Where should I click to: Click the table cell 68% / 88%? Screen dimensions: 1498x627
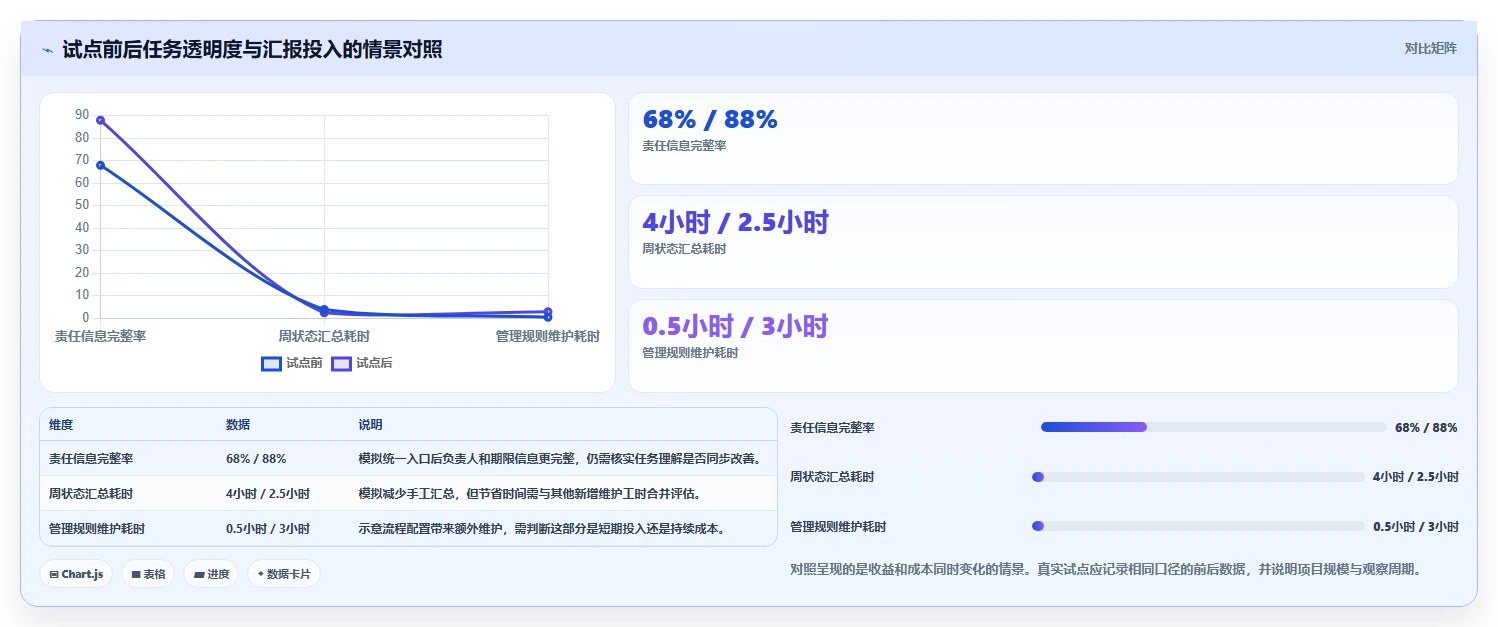point(256,459)
